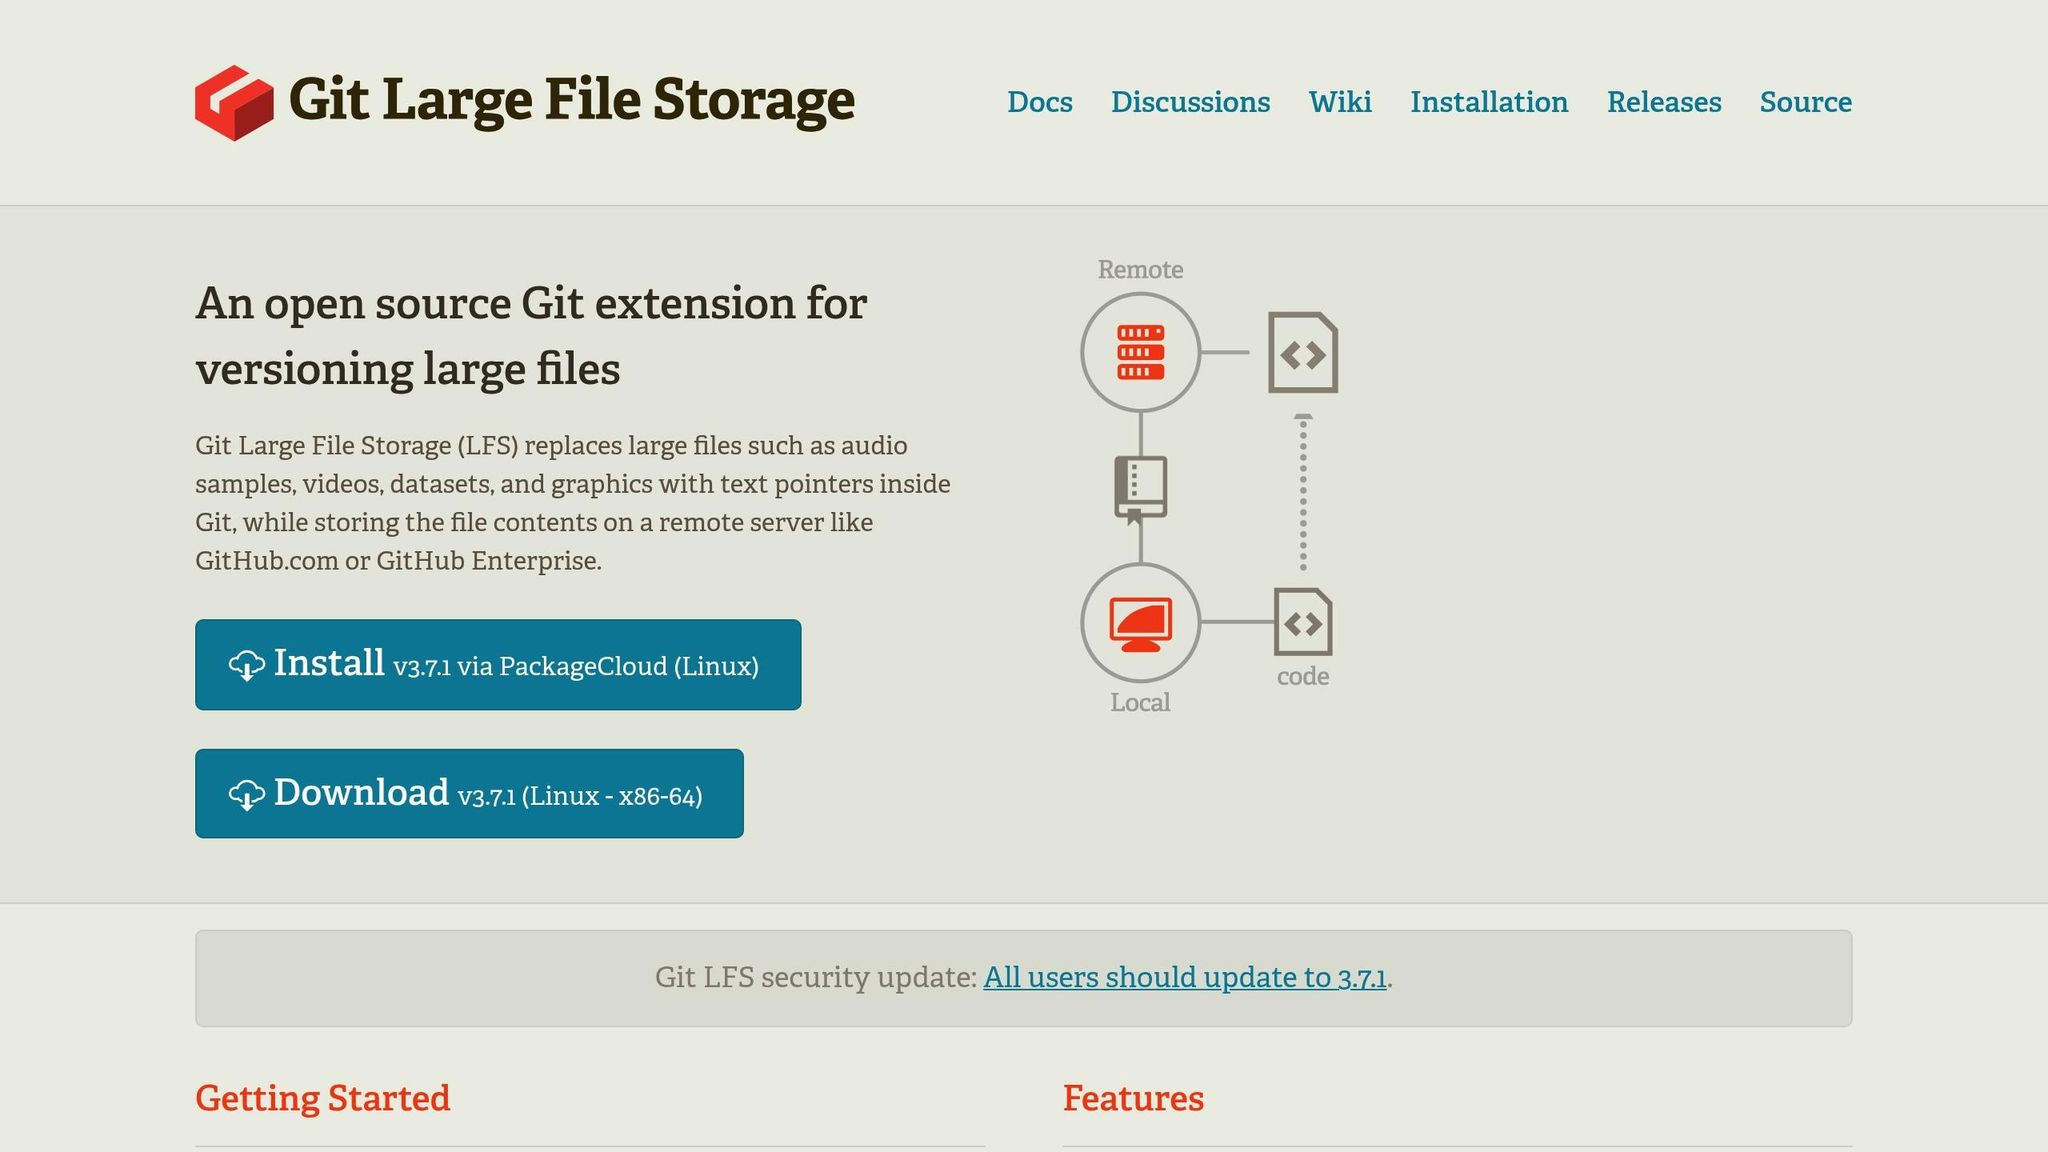Image resolution: width=2048 pixels, height=1152 pixels.
Task: Click Download v3.7.1 for Linux x86-64
Action: point(470,793)
